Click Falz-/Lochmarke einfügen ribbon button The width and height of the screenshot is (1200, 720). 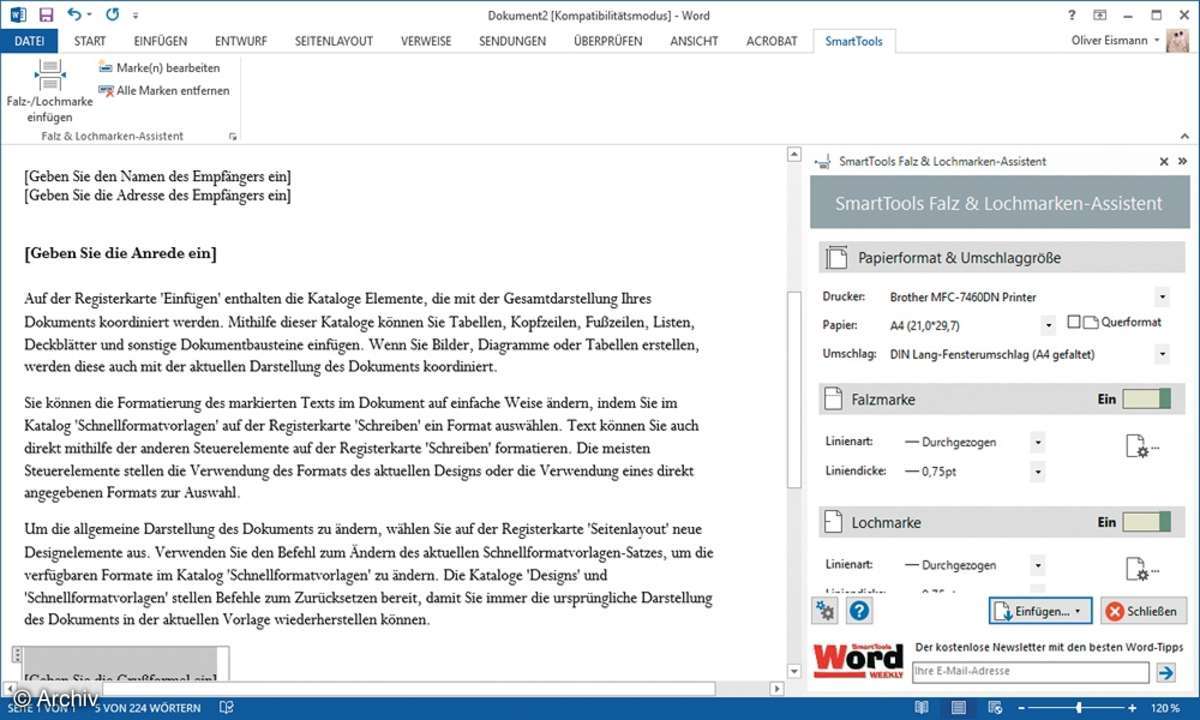point(49,90)
